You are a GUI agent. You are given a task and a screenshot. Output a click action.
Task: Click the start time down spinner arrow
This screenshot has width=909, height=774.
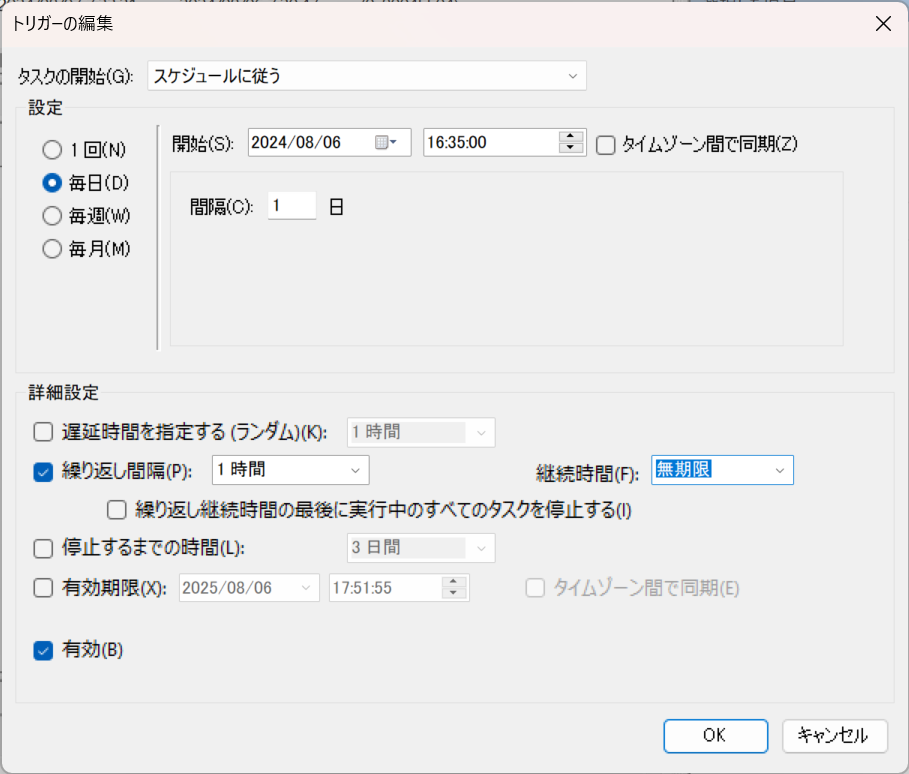(571, 149)
